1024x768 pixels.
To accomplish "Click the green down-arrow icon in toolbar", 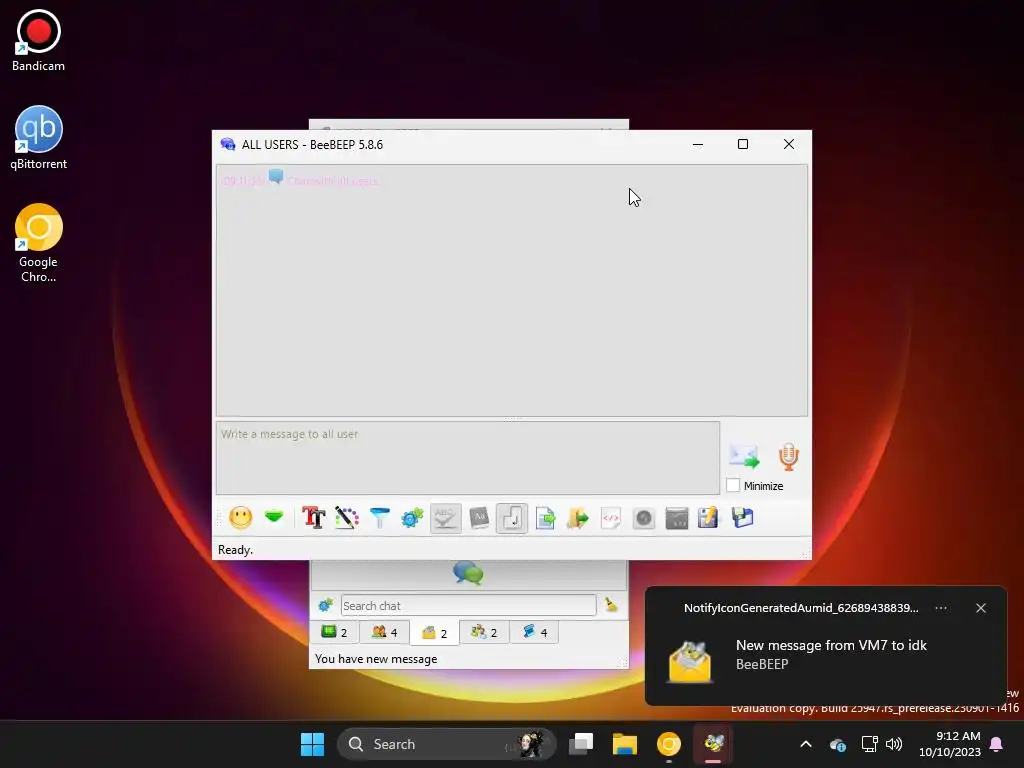I will (274, 518).
